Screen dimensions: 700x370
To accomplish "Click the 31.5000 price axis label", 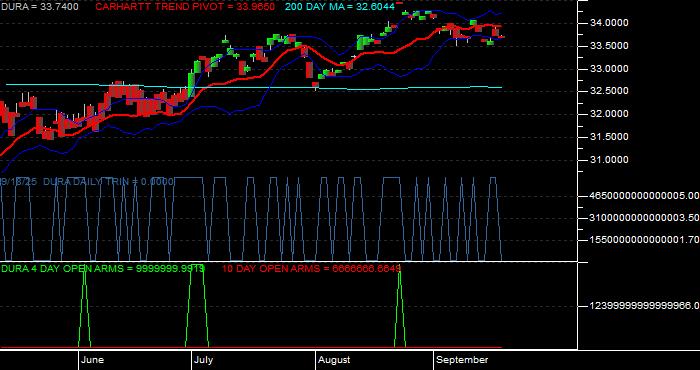I will [610, 137].
